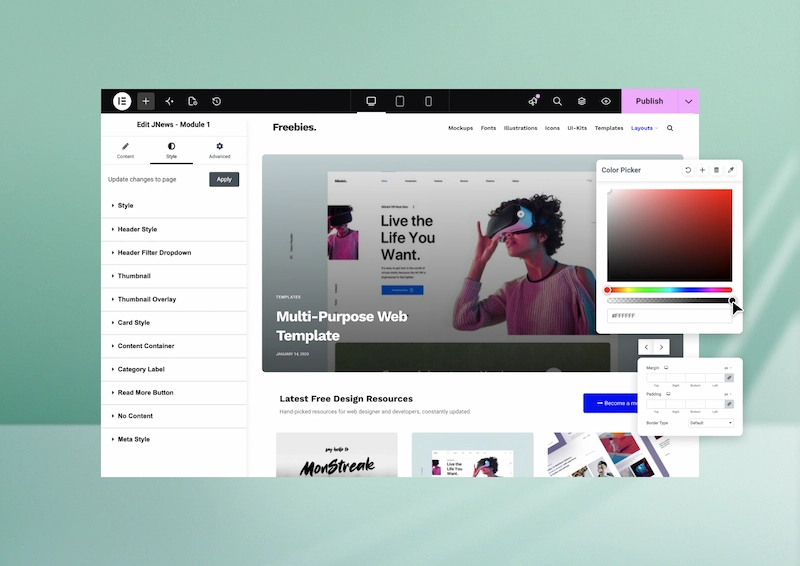Viewport: 800px width, 566px height.
Task: Reset color in the Color Picker
Action: [x=688, y=170]
